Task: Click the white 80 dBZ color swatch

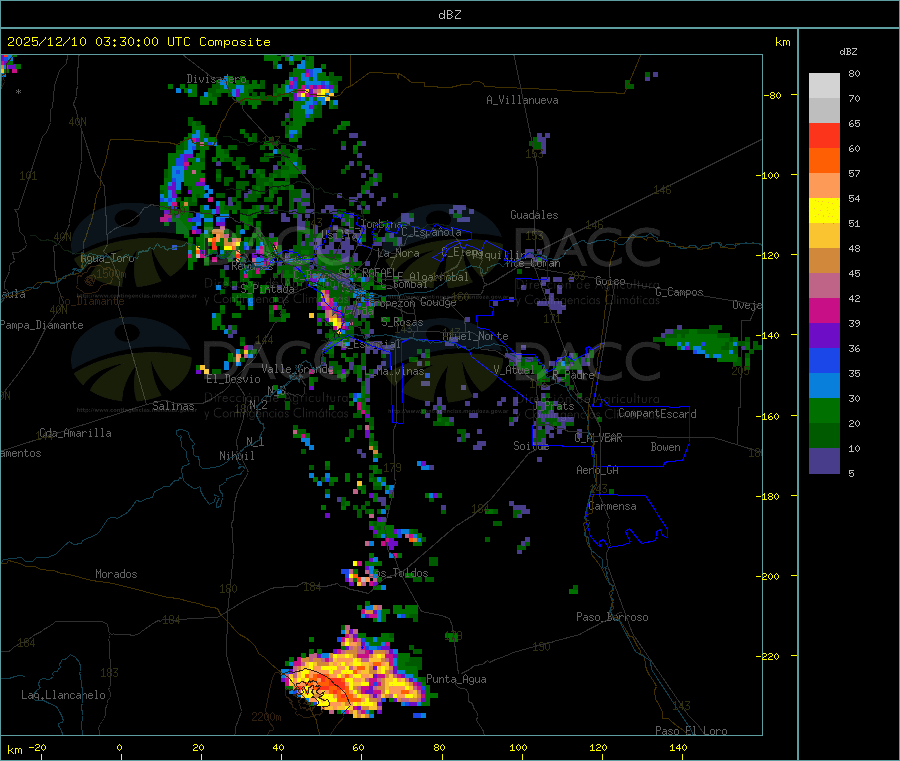Action: (824, 86)
